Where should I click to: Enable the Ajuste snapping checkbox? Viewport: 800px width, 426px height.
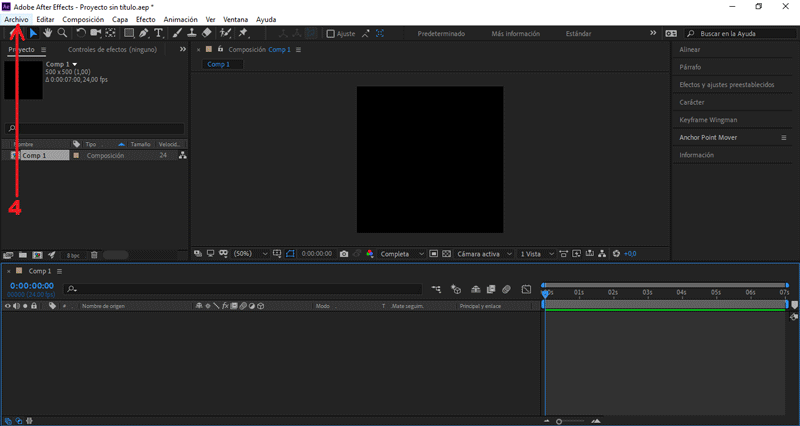pyautogui.click(x=331, y=33)
